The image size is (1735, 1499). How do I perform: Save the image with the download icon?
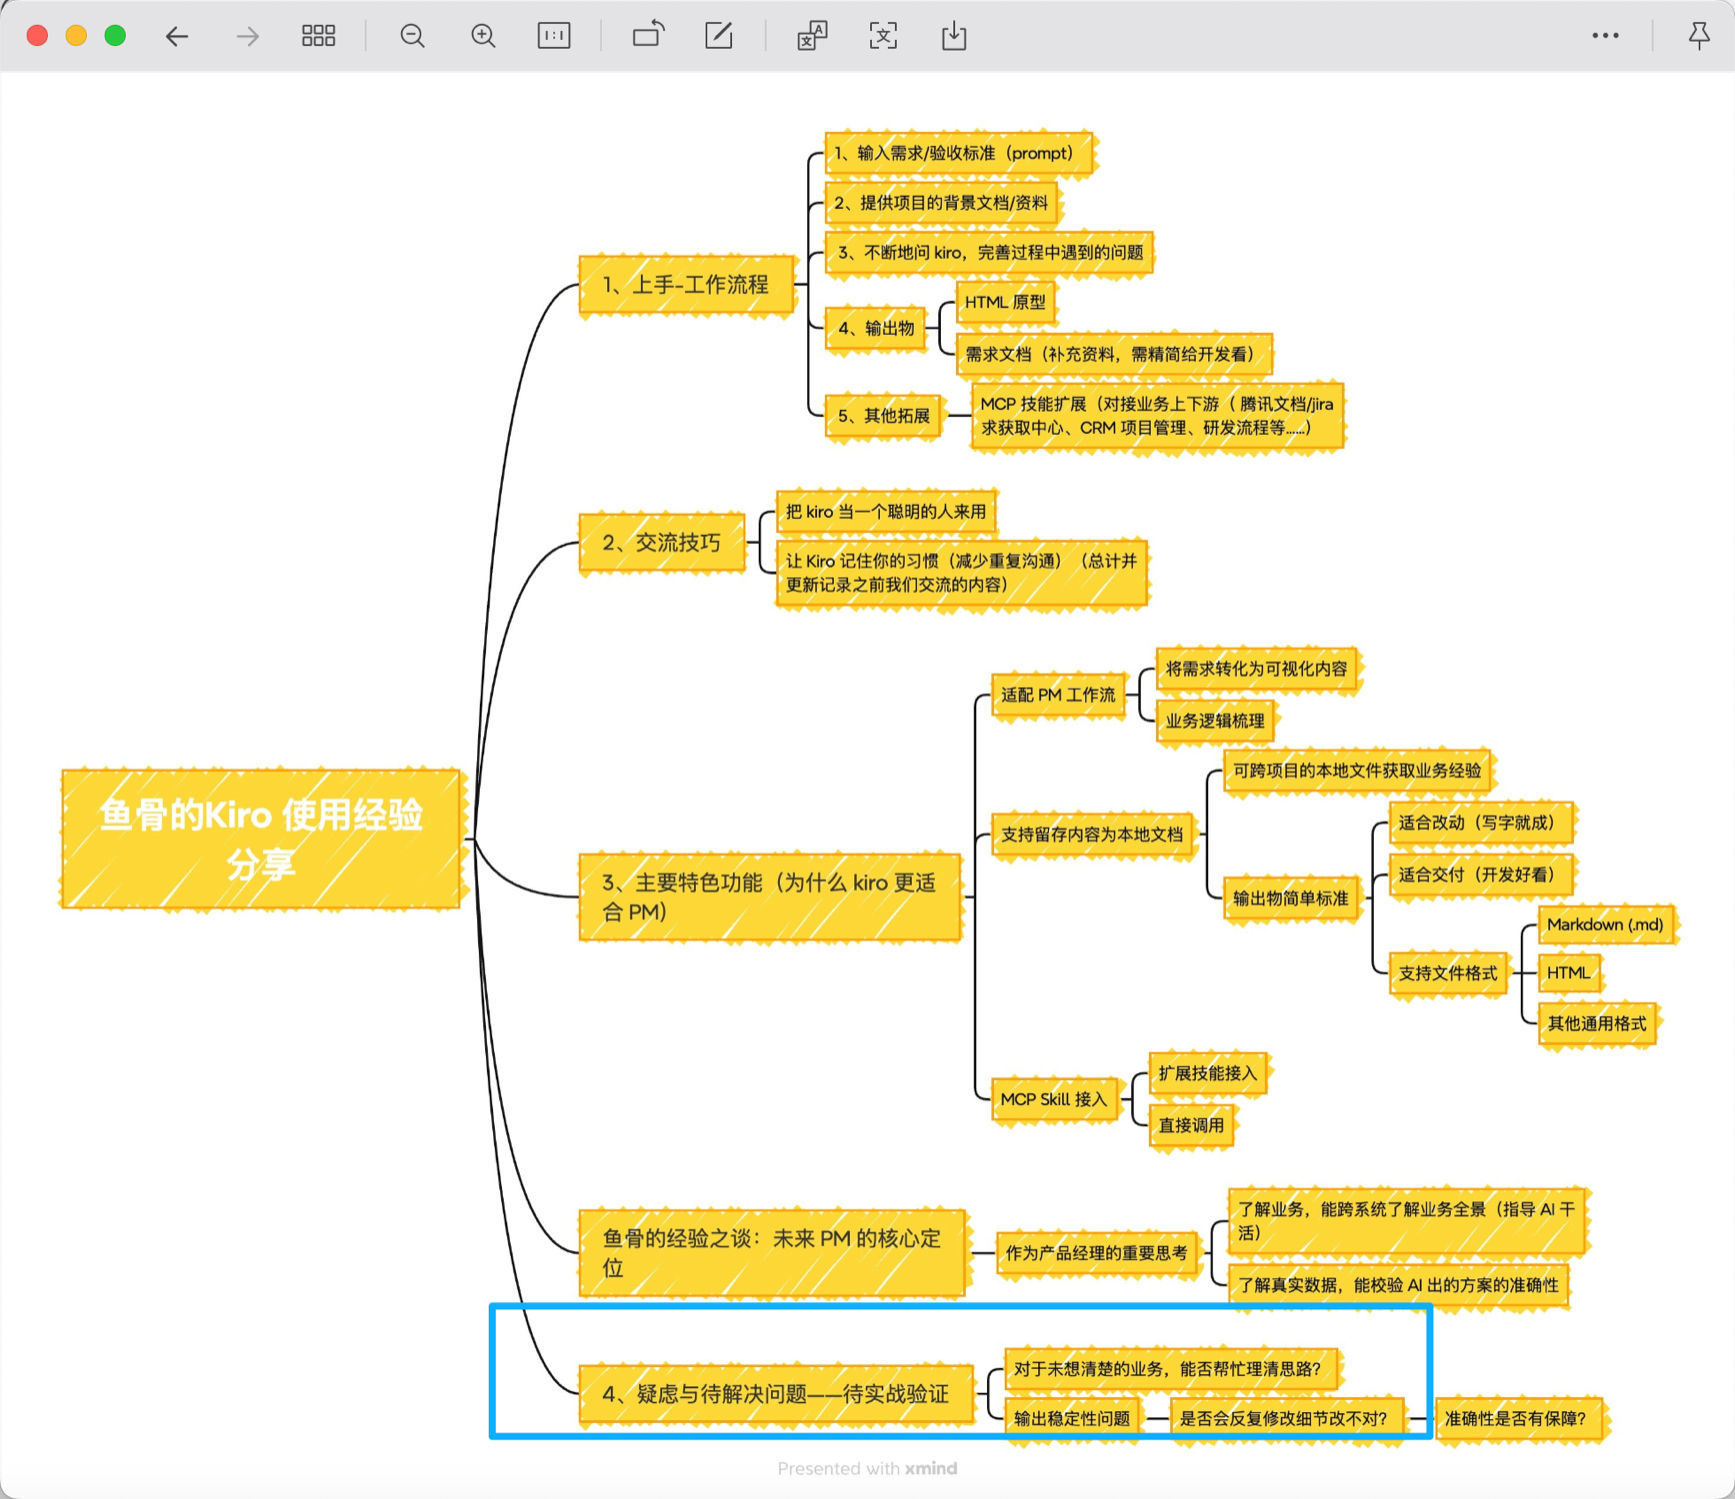[x=954, y=37]
